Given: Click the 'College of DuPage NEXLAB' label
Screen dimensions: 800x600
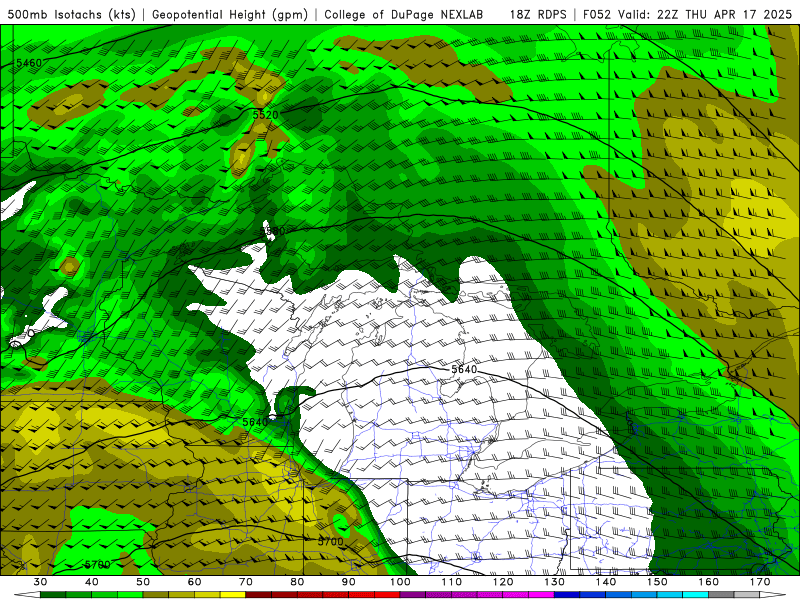Looking at the screenshot, I should tap(404, 15).
